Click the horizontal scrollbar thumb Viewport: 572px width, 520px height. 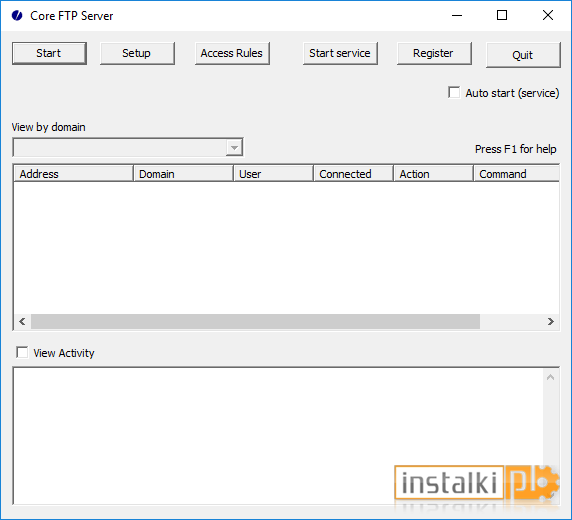pyautogui.click(x=255, y=321)
